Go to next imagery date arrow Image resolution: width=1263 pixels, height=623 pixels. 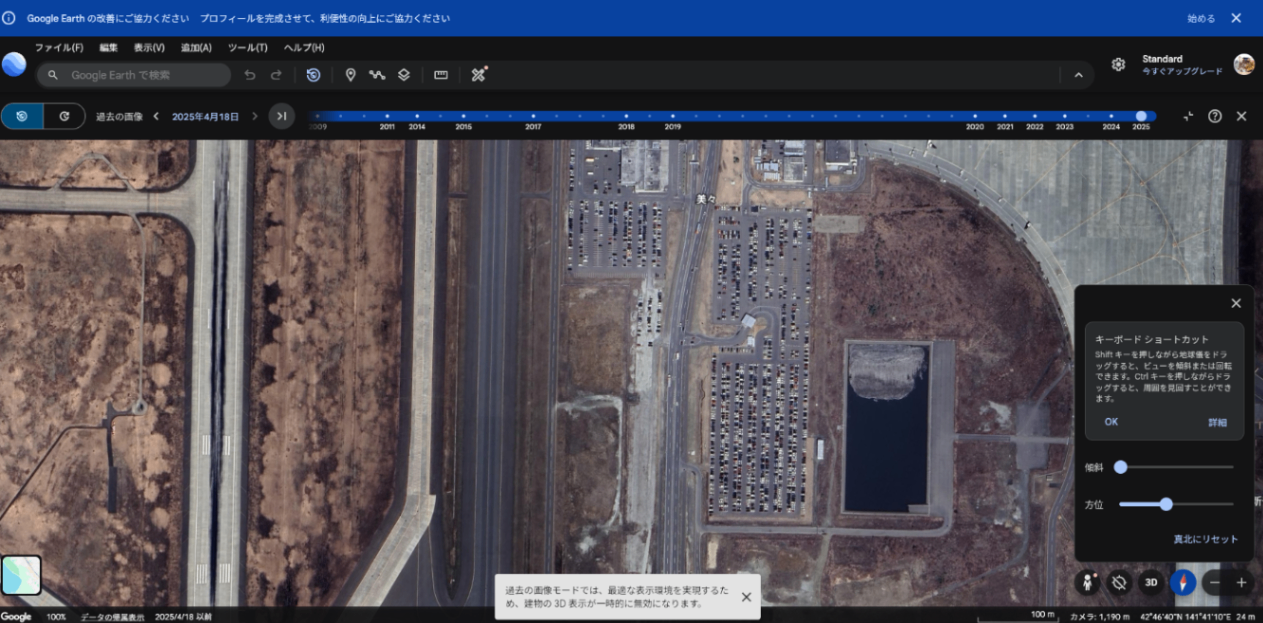pos(255,116)
